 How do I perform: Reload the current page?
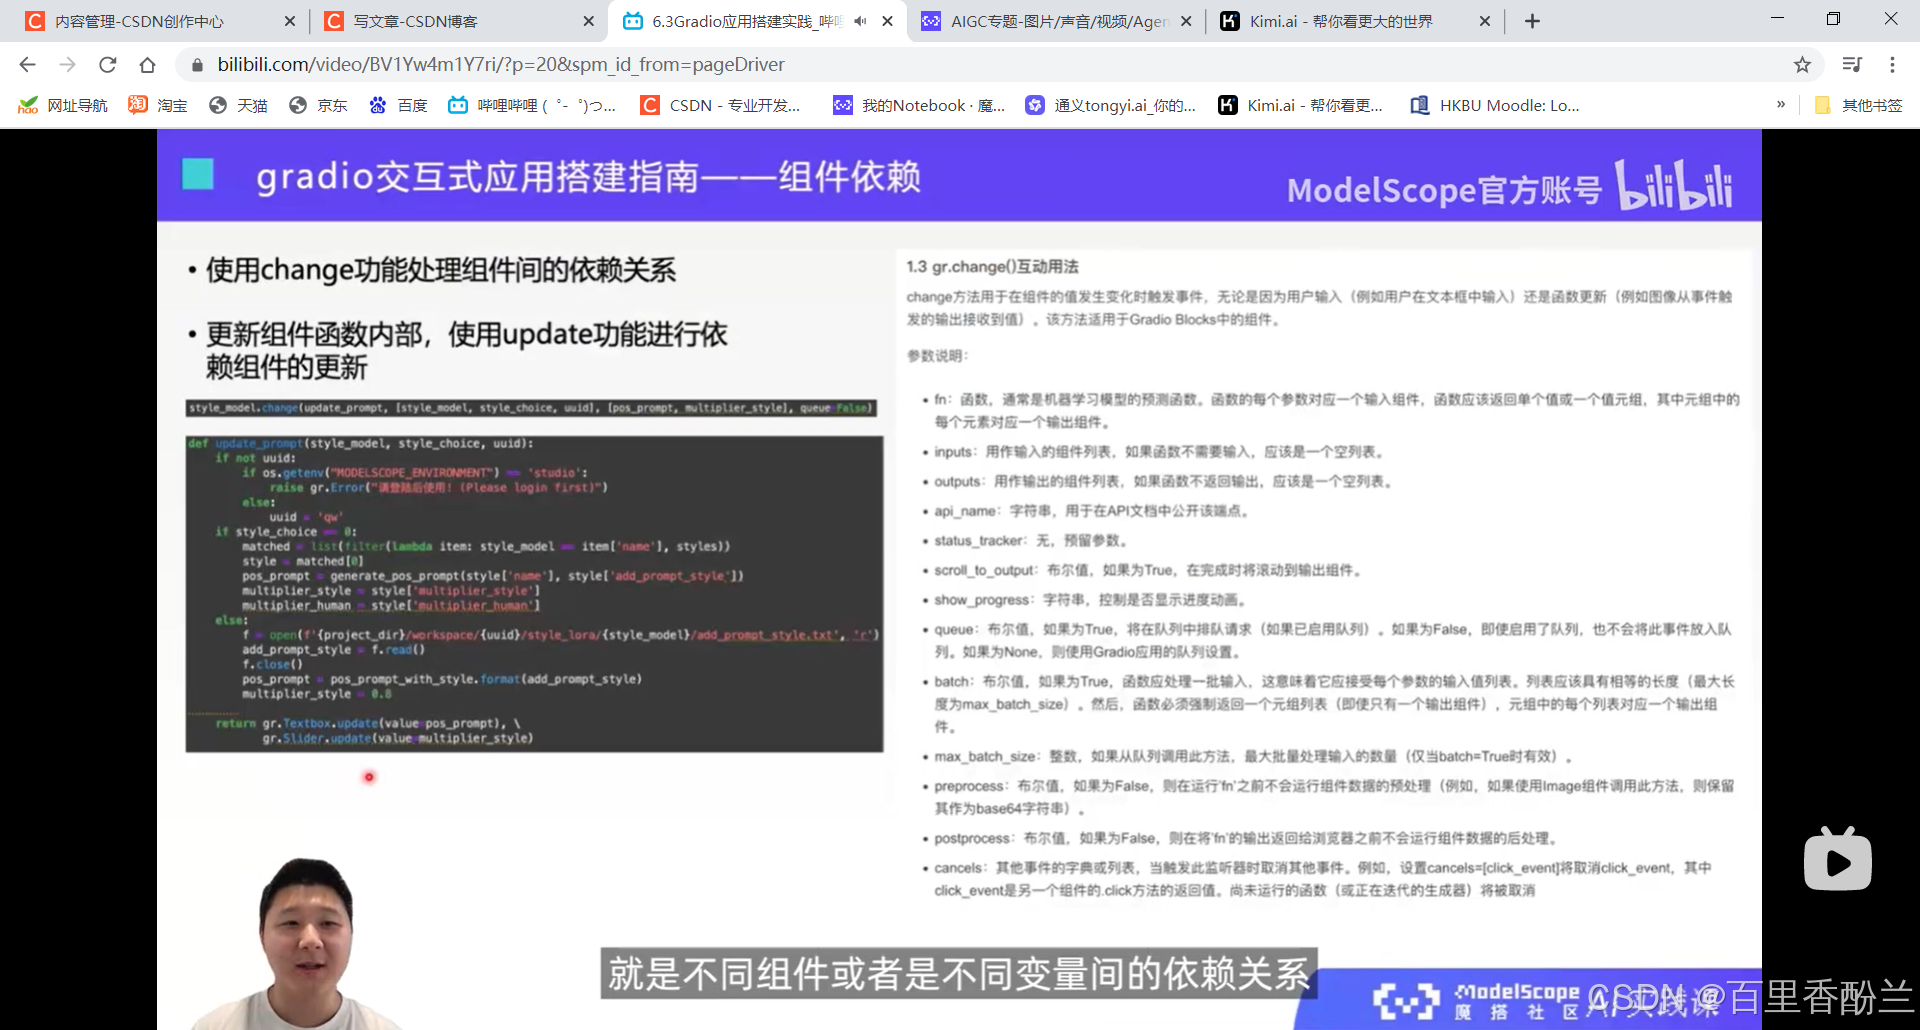pyautogui.click(x=107, y=64)
